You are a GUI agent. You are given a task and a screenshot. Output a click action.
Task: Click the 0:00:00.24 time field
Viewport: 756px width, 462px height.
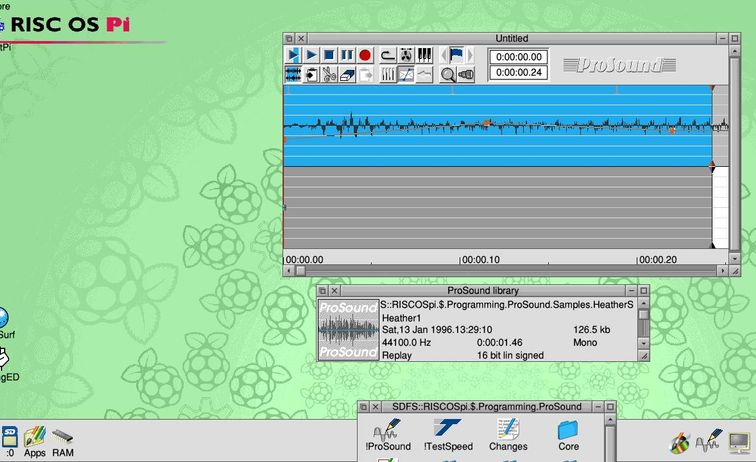click(517, 72)
